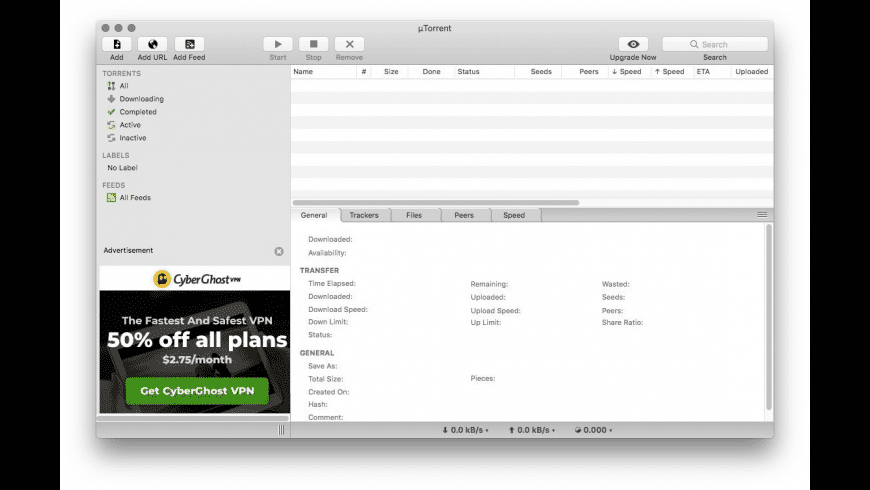Click Get CyberGhost VPN button
This screenshot has width=870, height=490.
point(197,391)
